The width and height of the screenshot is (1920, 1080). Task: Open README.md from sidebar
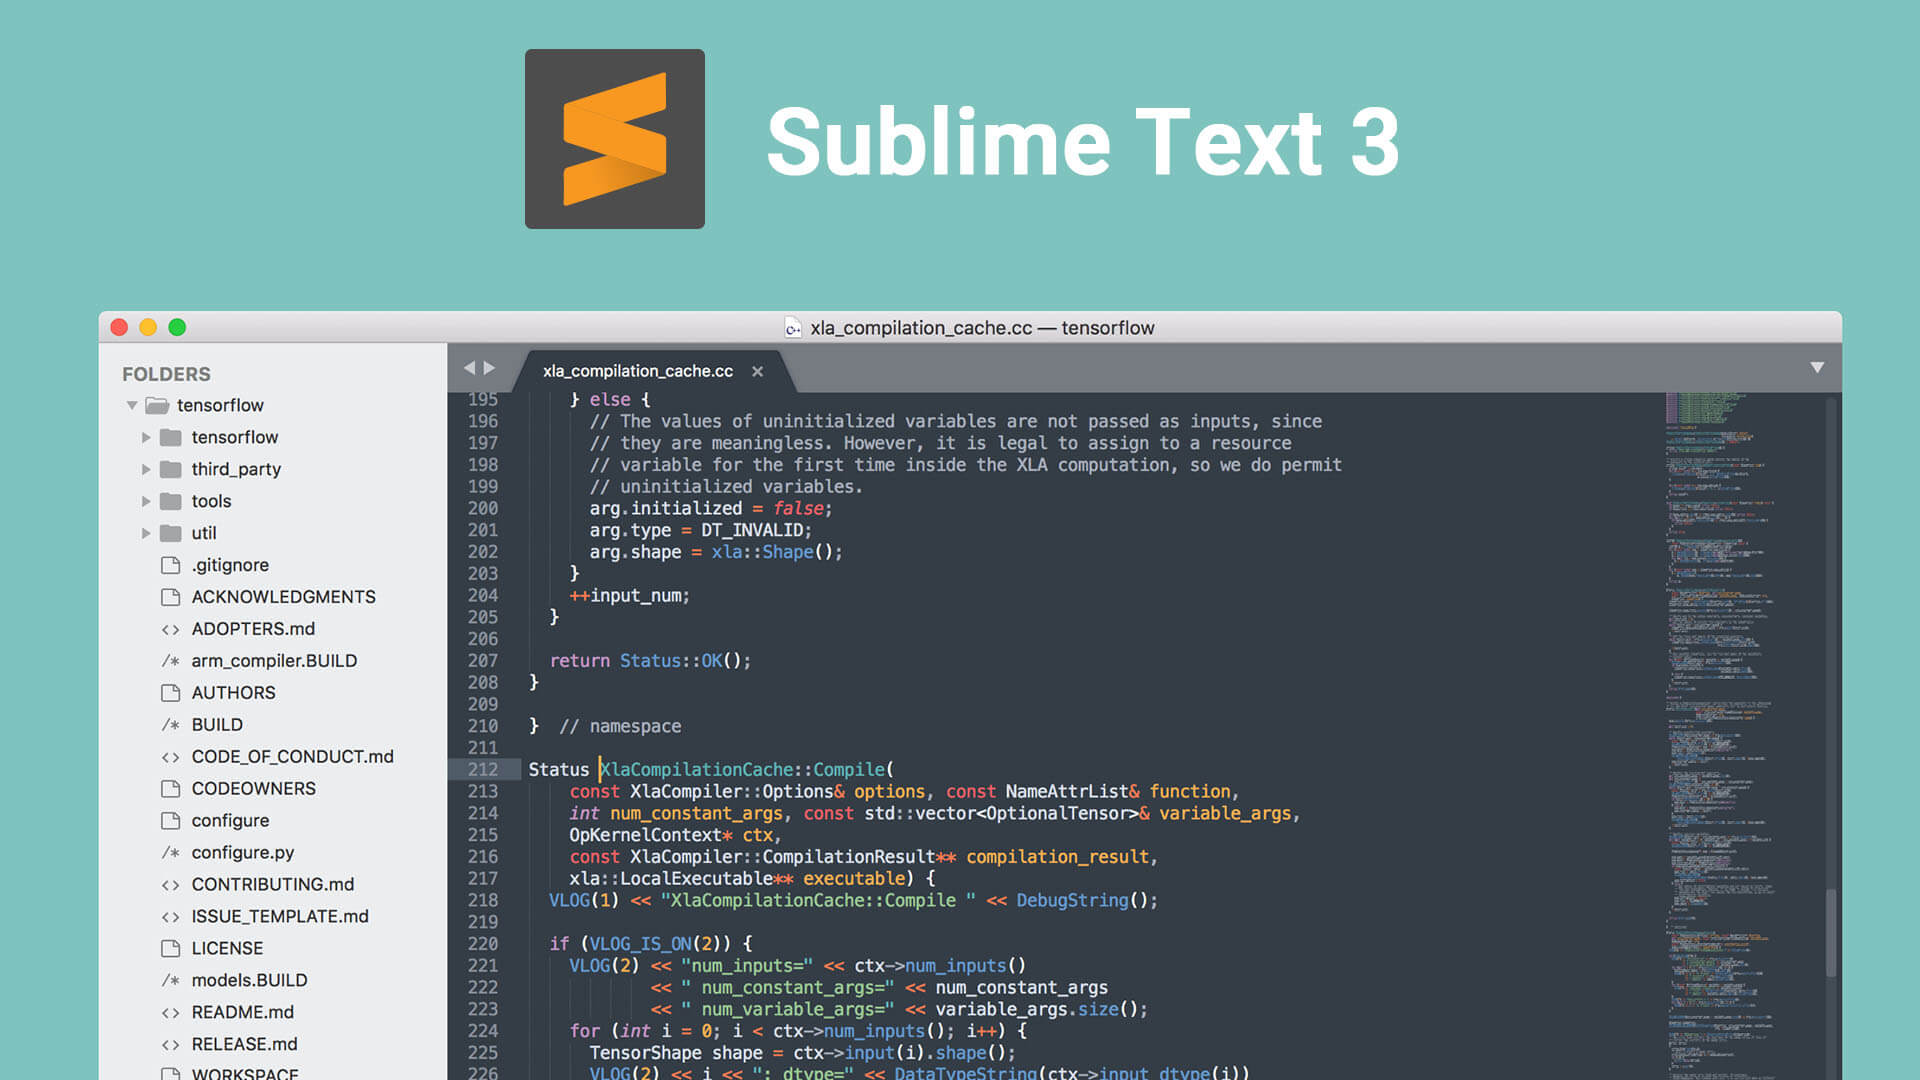(x=243, y=1013)
